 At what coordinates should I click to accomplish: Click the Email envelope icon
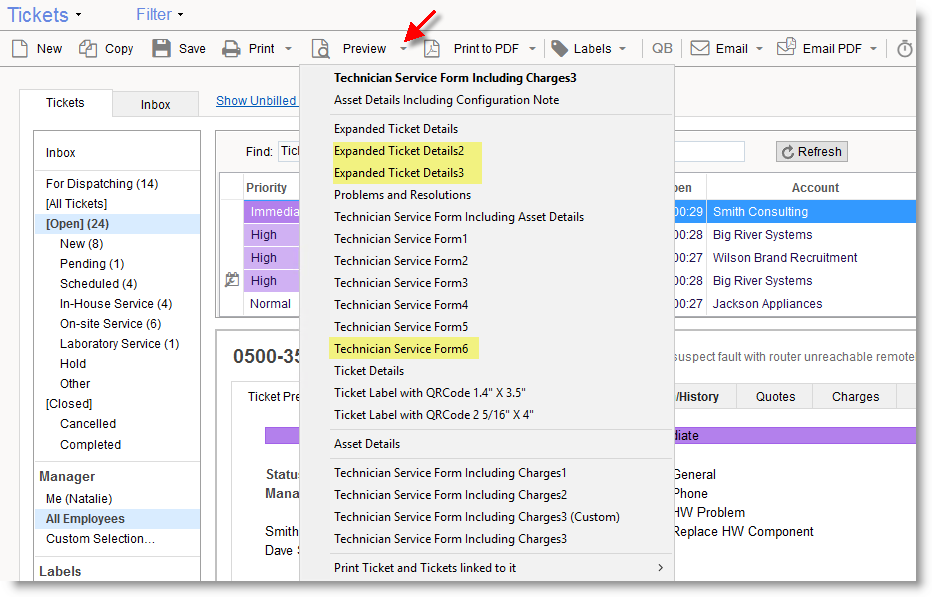tap(700, 48)
